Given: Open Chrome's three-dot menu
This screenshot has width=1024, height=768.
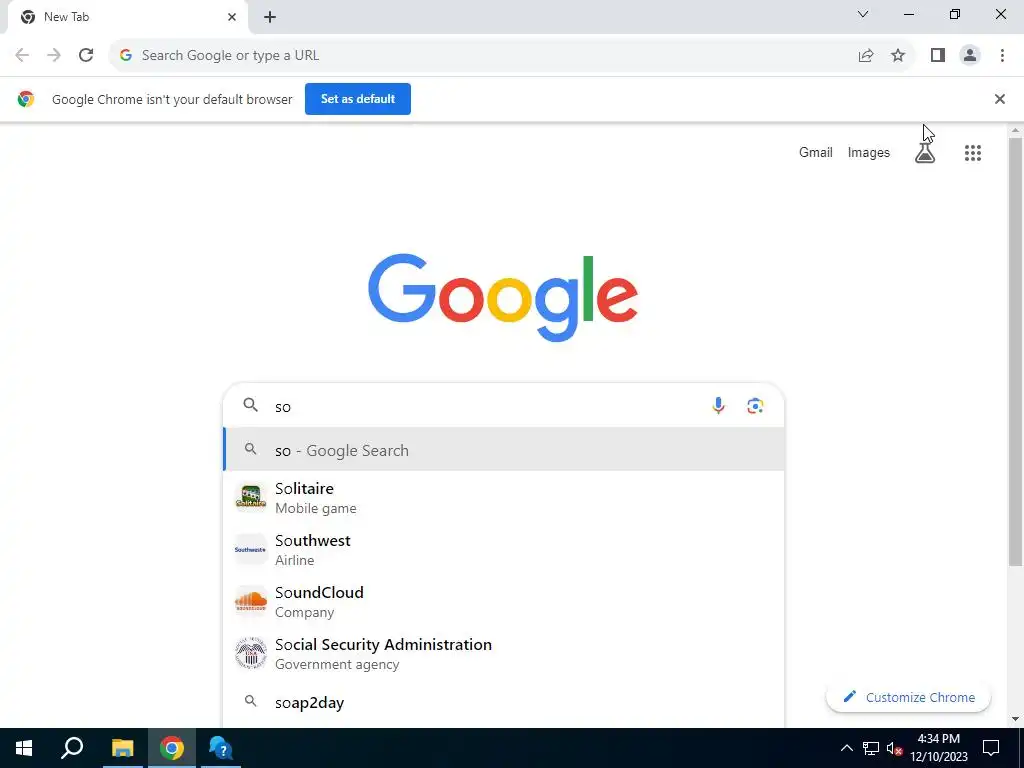Looking at the screenshot, I should tap(1002, 56).
